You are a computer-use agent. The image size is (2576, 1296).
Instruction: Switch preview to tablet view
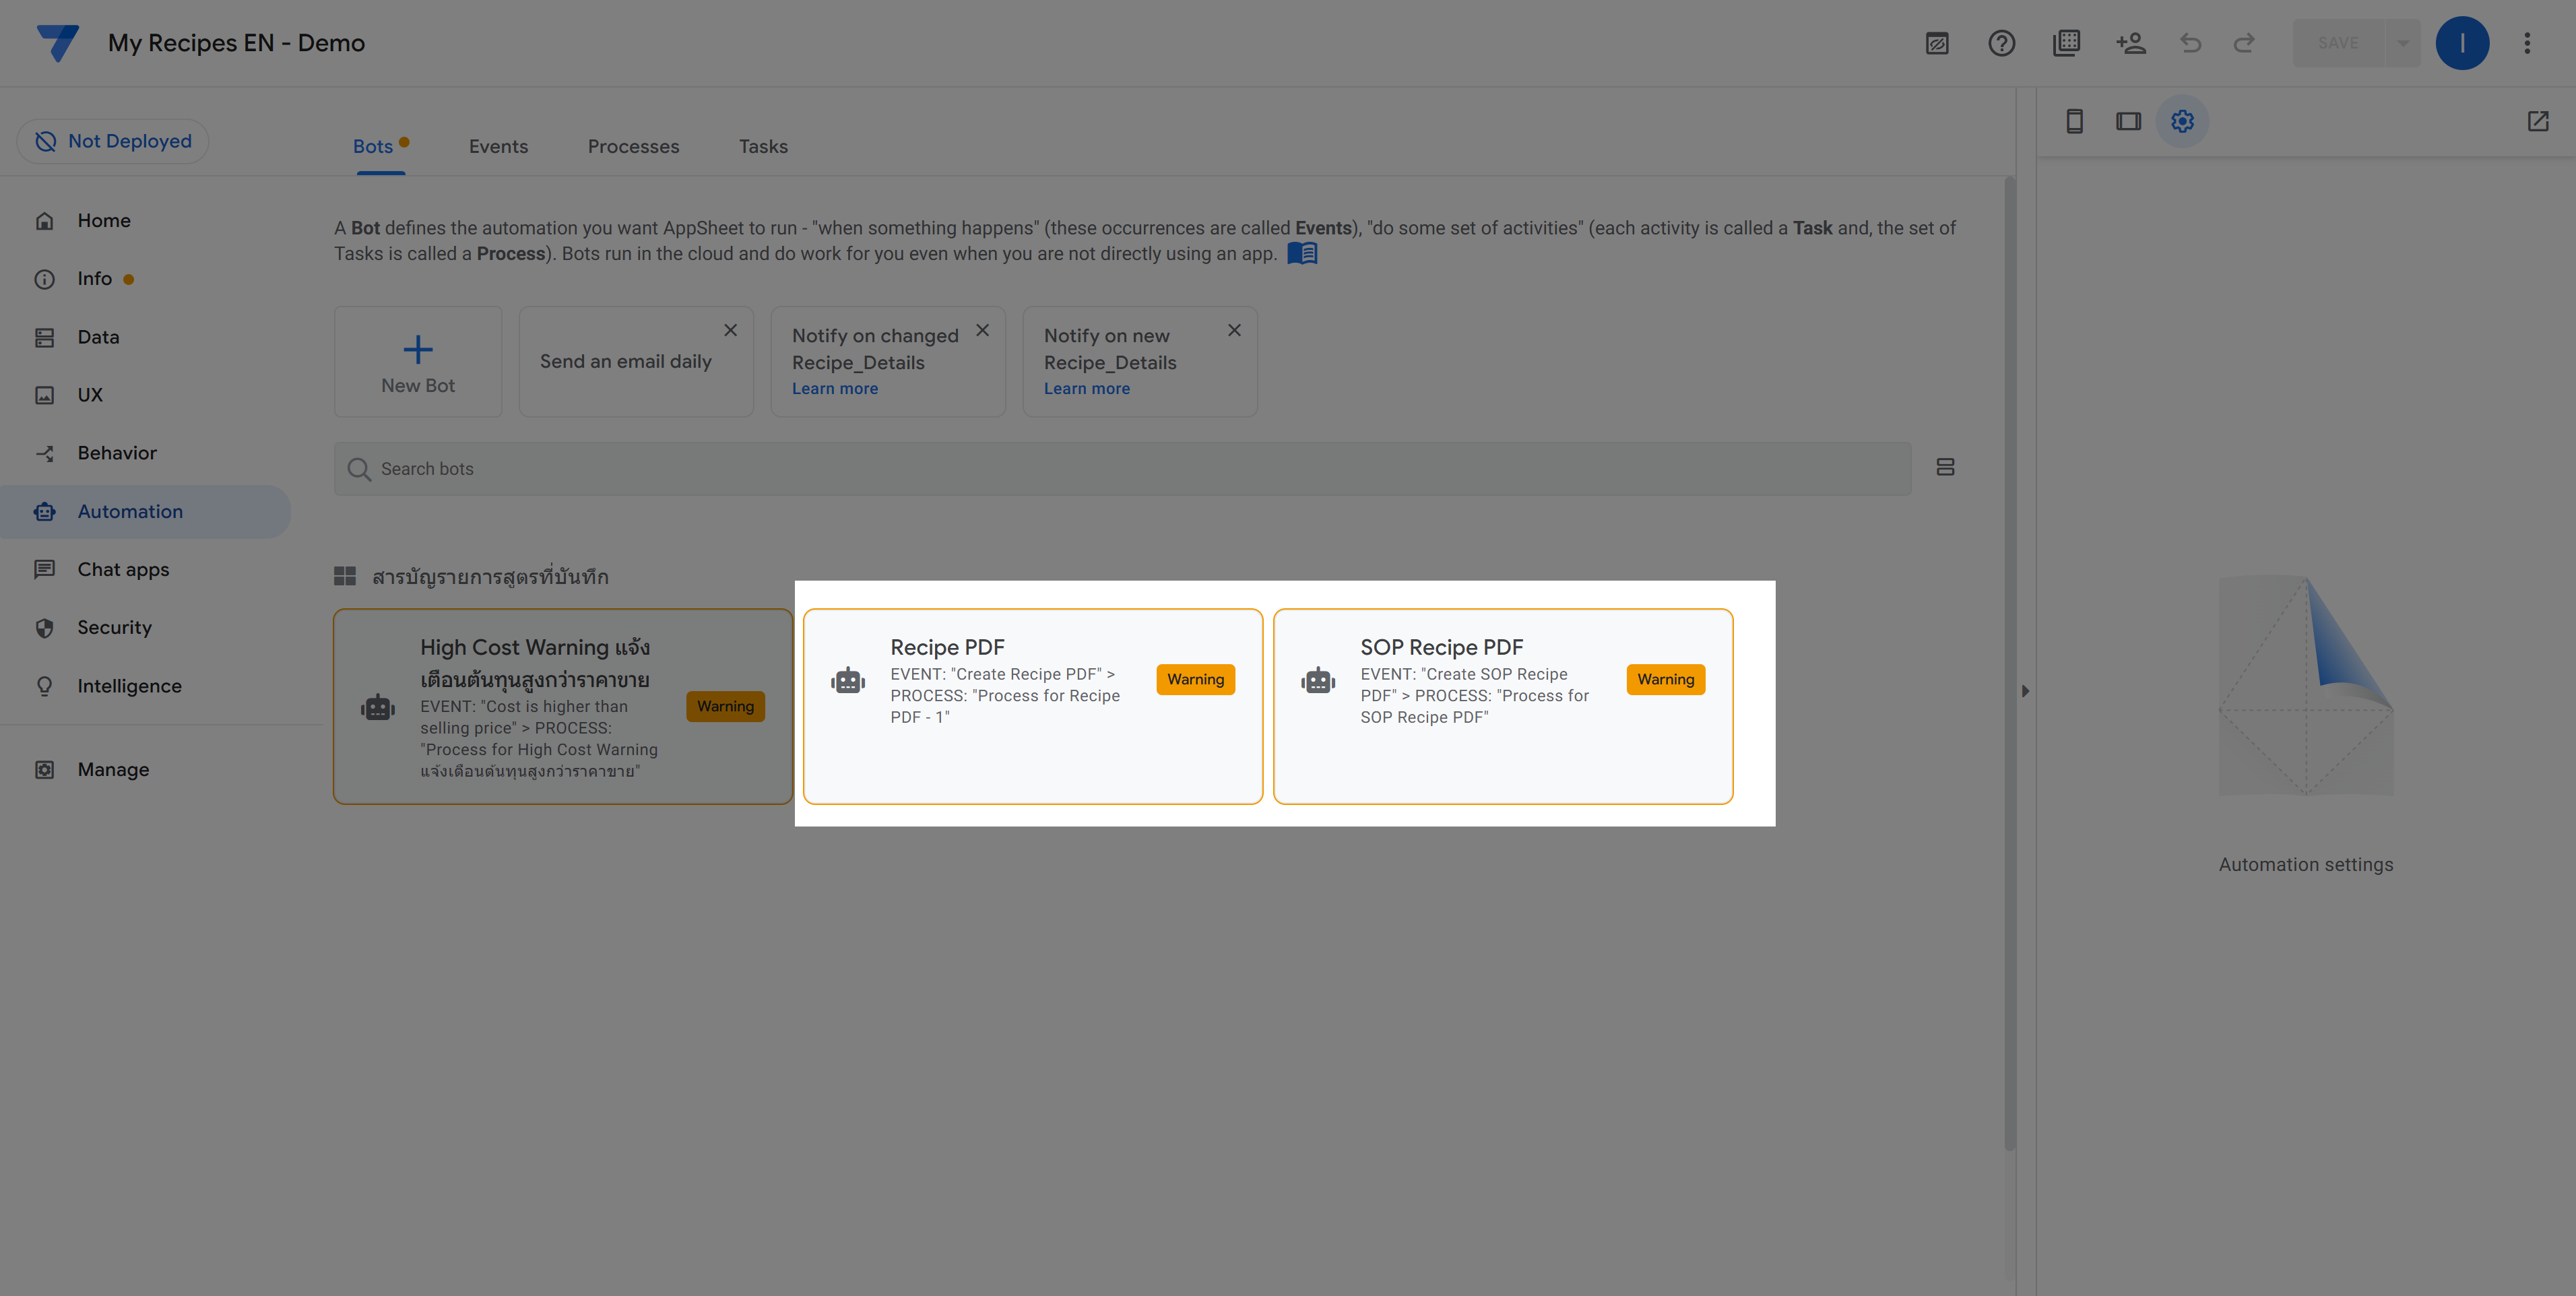(x=2128, y=121)
